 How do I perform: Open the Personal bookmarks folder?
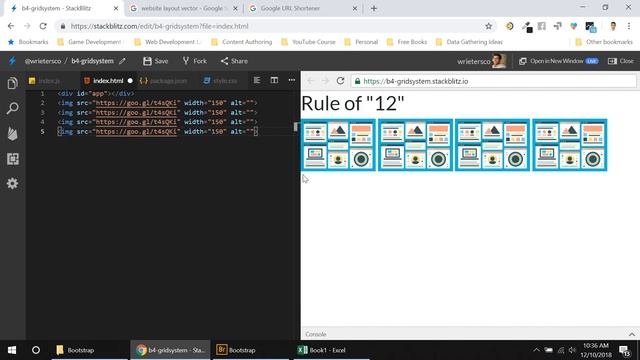pyautogui.click(x=361, y=42)
